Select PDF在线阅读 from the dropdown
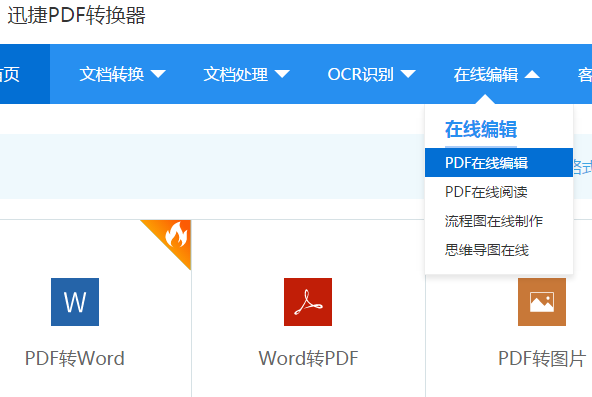The width and height of the screenshot is (592, 397). [499, 192]
